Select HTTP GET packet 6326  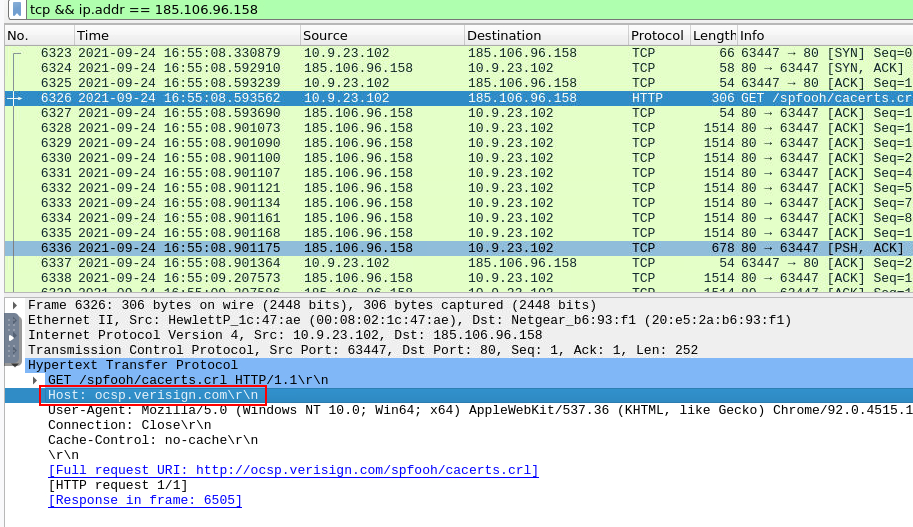(x=459, y=98)
